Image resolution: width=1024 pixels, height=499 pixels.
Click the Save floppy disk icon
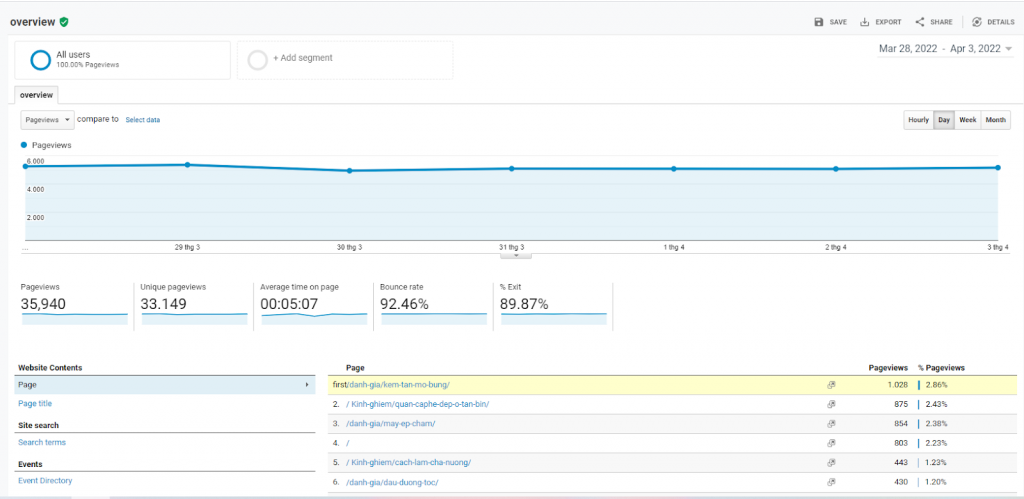click(x=819, y=22)
